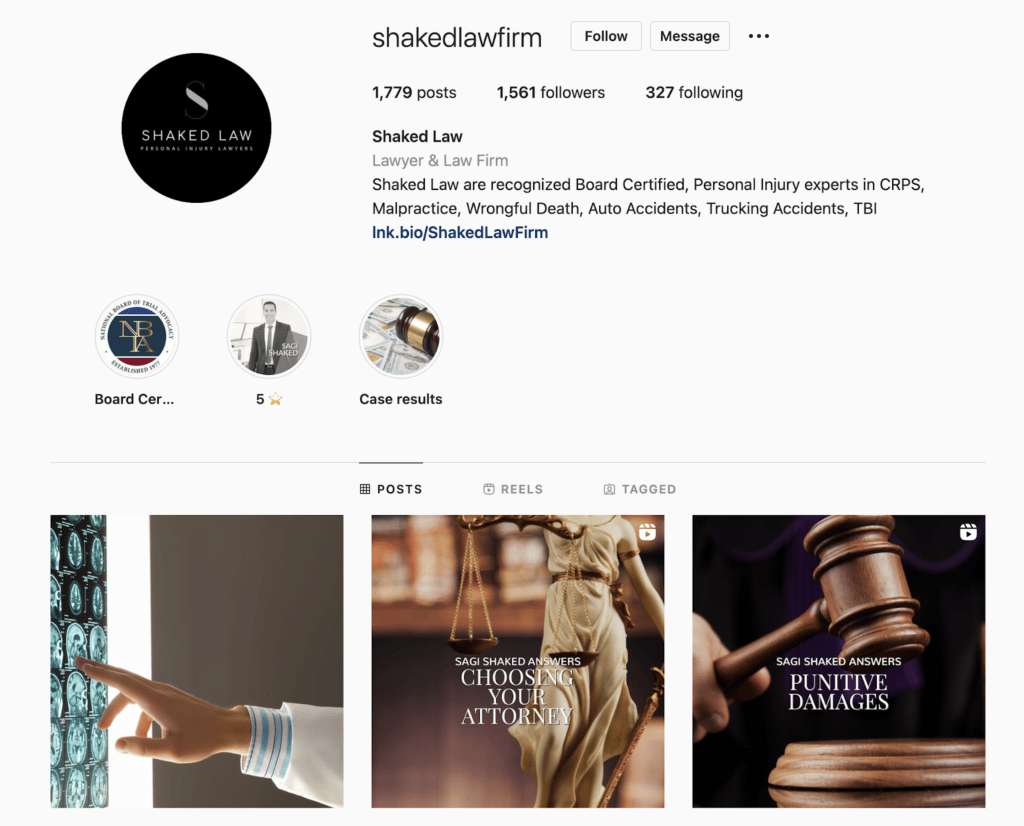This screenshot has width=1024, height=826.
Task: Click the reel icon on Punitive Damages post
Action: click(x=968, y=532)
